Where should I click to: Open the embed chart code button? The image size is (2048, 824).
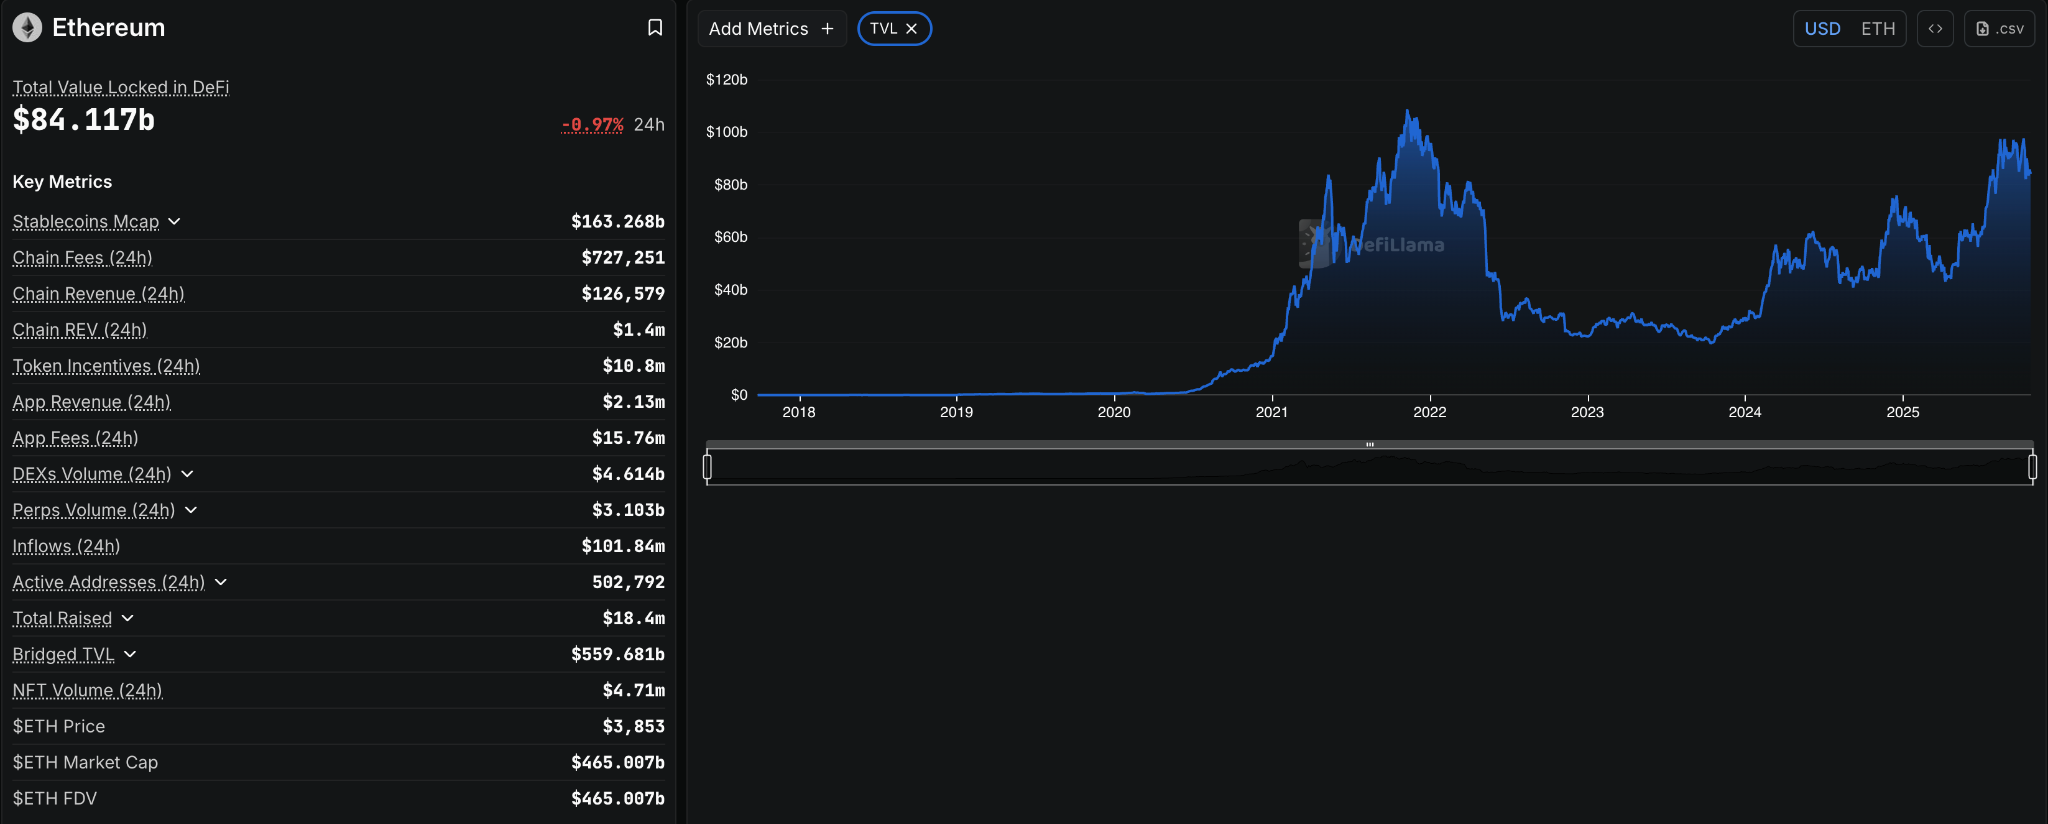point(1935,29)
